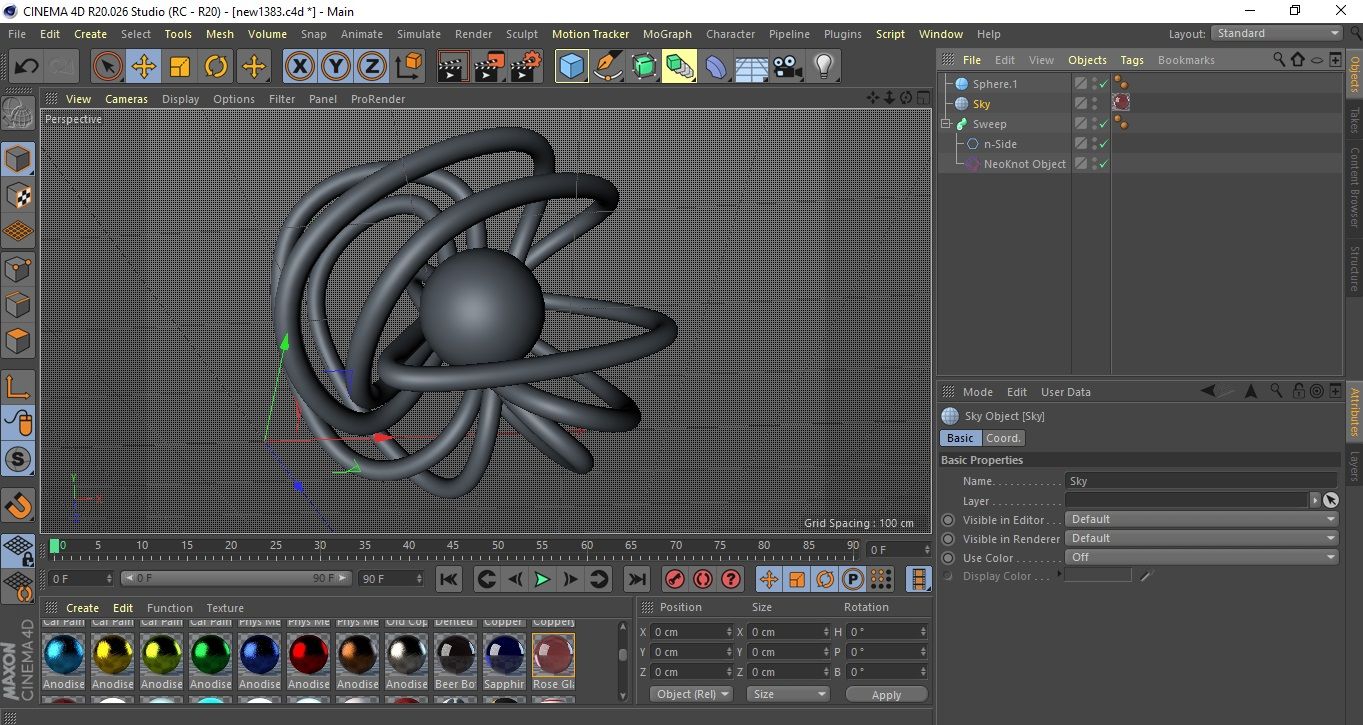Open the Content Browser side tab
This screenshot has width=1363, height=725.
pos(1354,187)
